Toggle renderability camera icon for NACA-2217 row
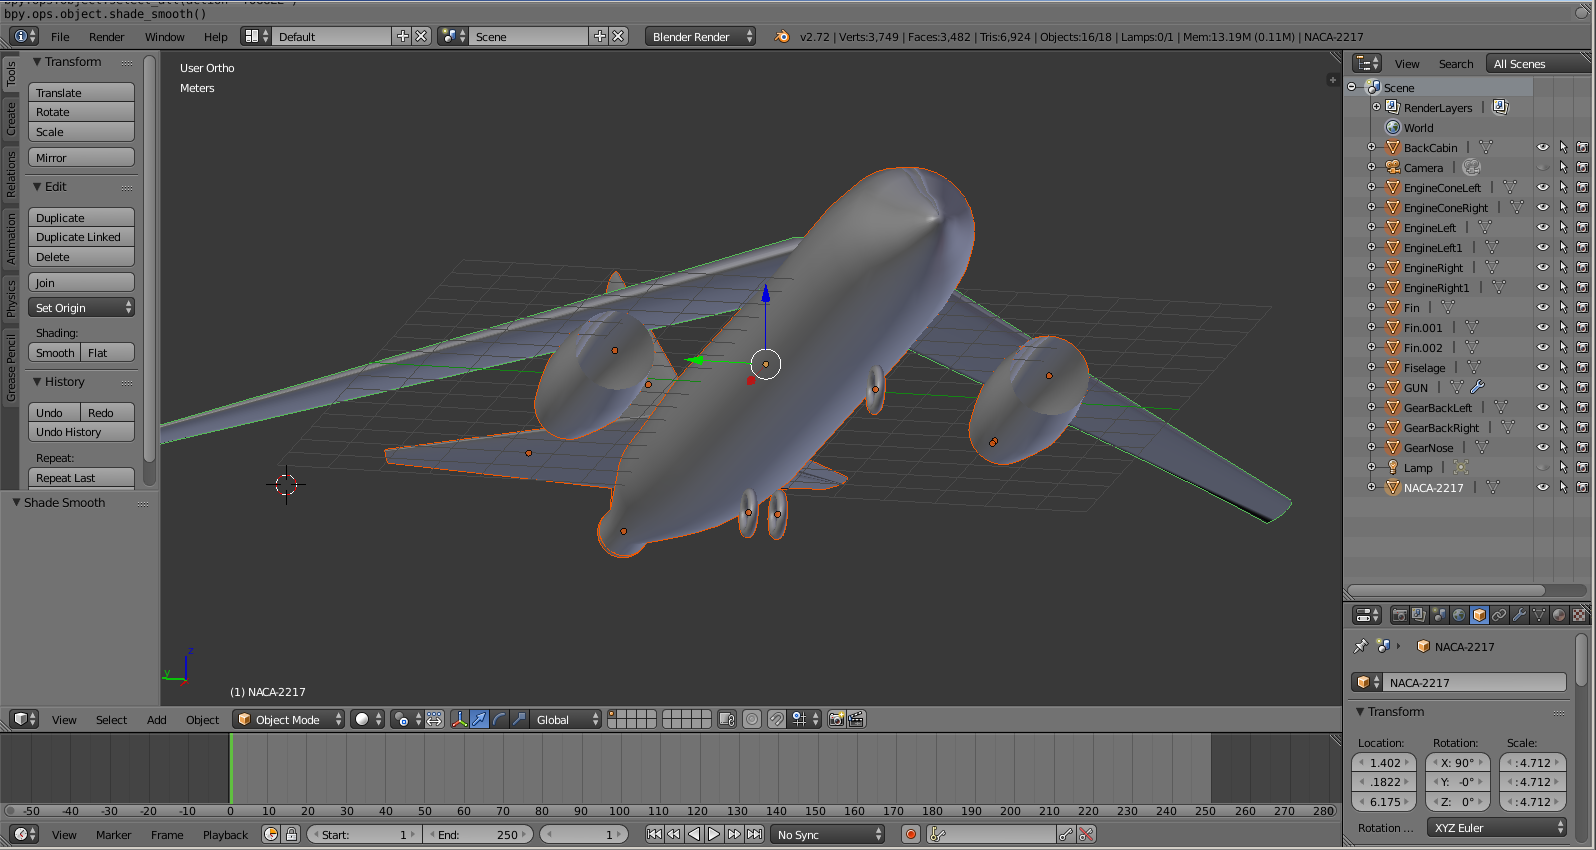Screen dimensions: 1596x850 tap(1582, 487)
